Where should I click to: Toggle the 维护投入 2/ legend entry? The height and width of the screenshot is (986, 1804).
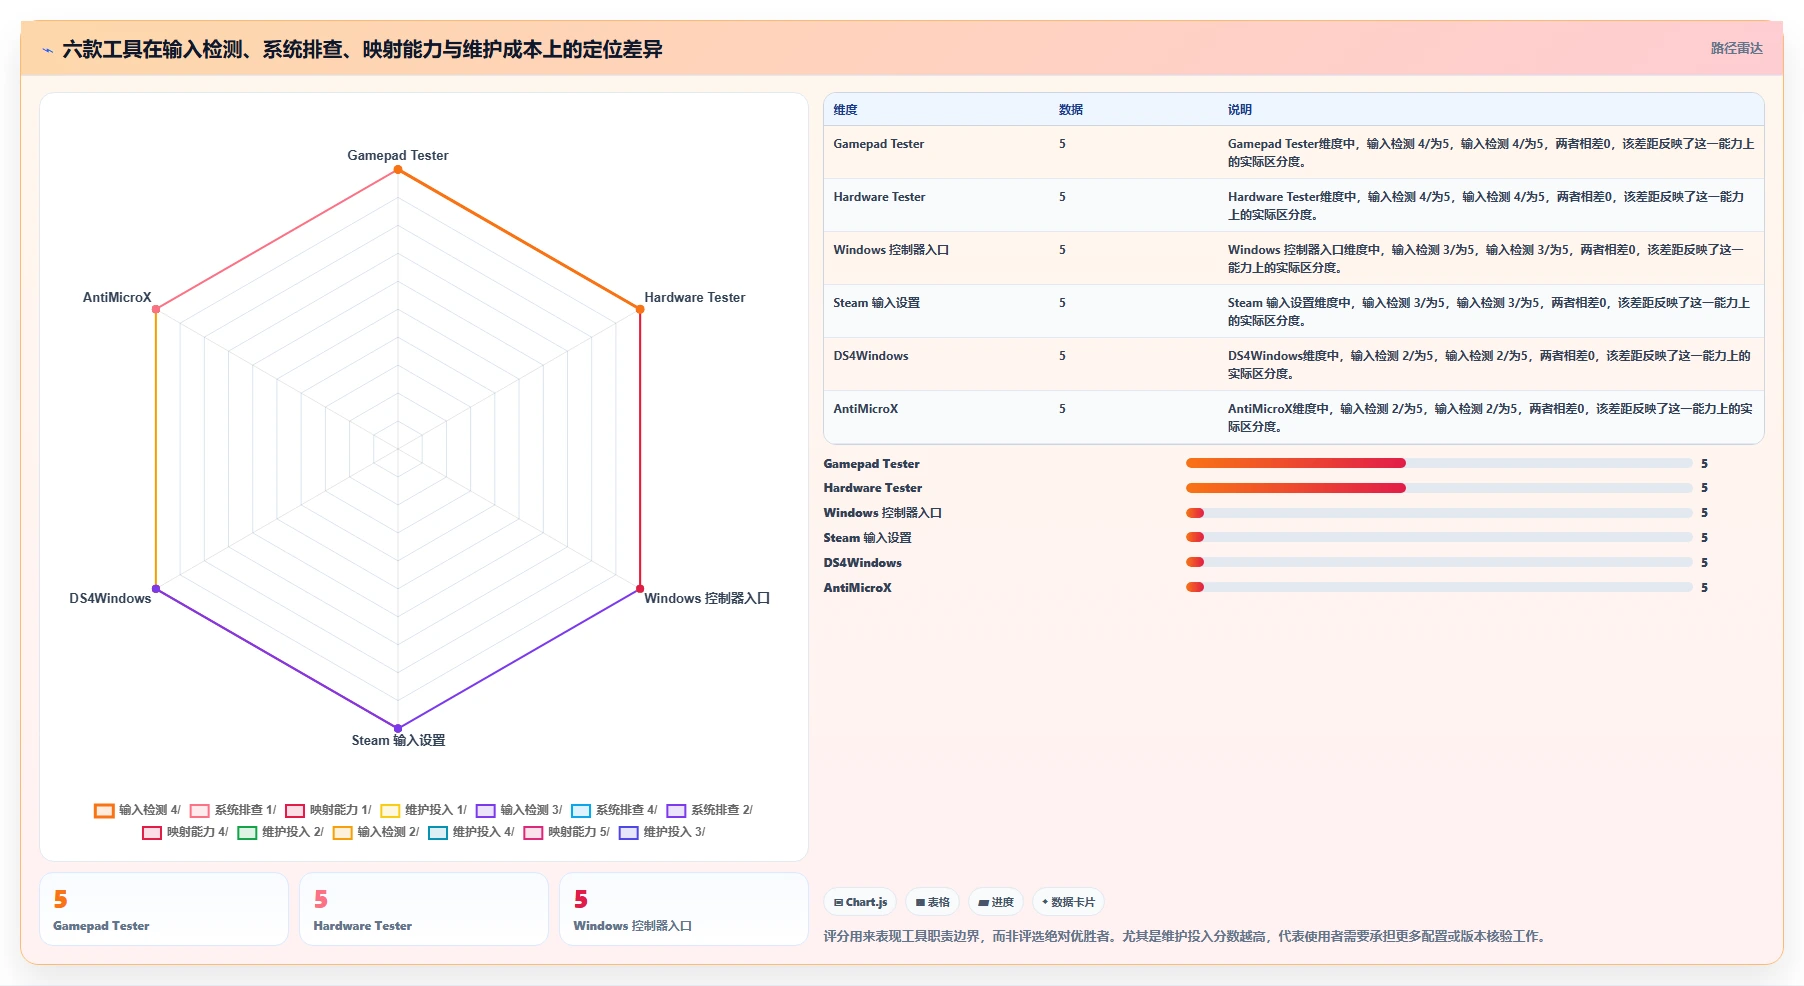click(281, 832)
